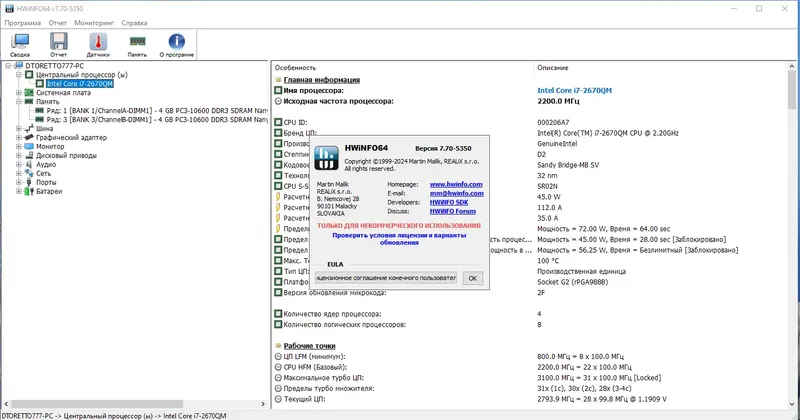Open the Отчет menu
The image size is (800, 420).
(x=58, y=22)
